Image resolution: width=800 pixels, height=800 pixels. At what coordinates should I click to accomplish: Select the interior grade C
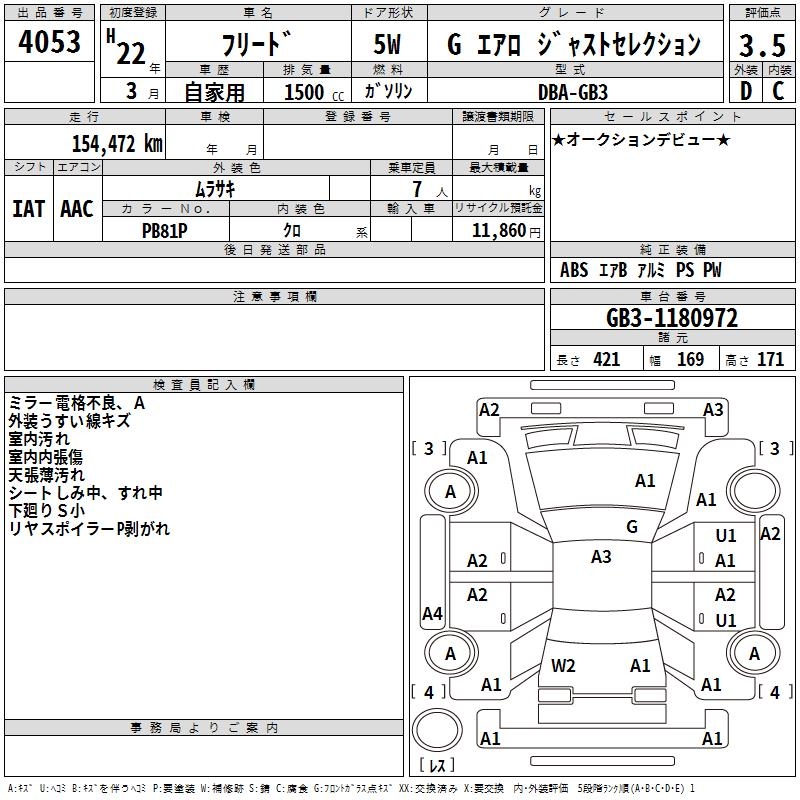pyautogui.click(x=778, y=92)
